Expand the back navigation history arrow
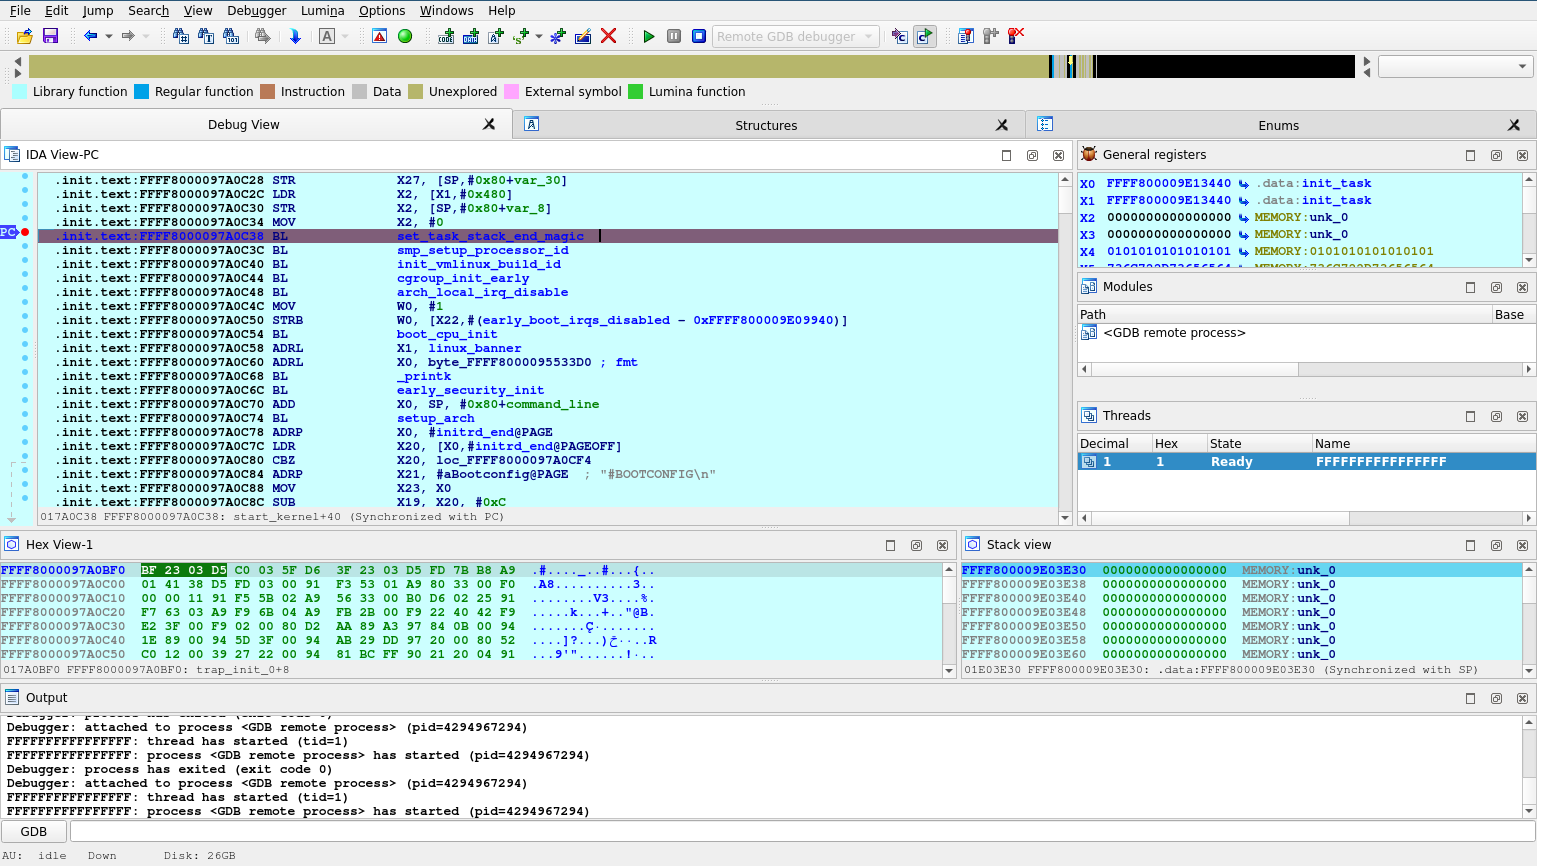The height and width of the screenshot is (866, 1544). tap(107, 36)
